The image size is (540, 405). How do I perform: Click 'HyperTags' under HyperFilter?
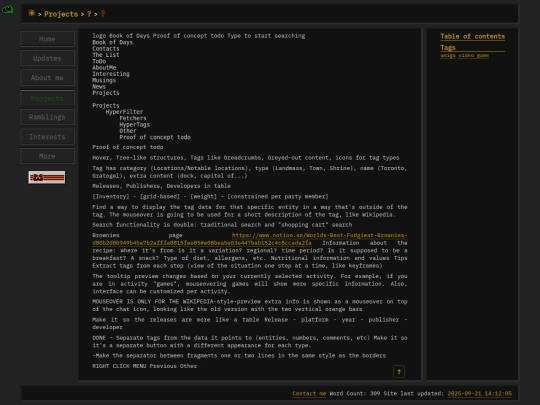[134, 124]
